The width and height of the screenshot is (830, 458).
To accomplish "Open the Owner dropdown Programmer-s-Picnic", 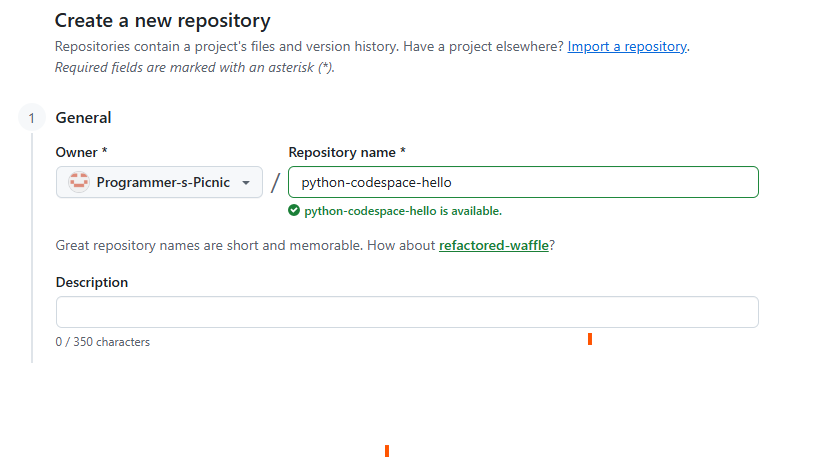I will 159,182.
